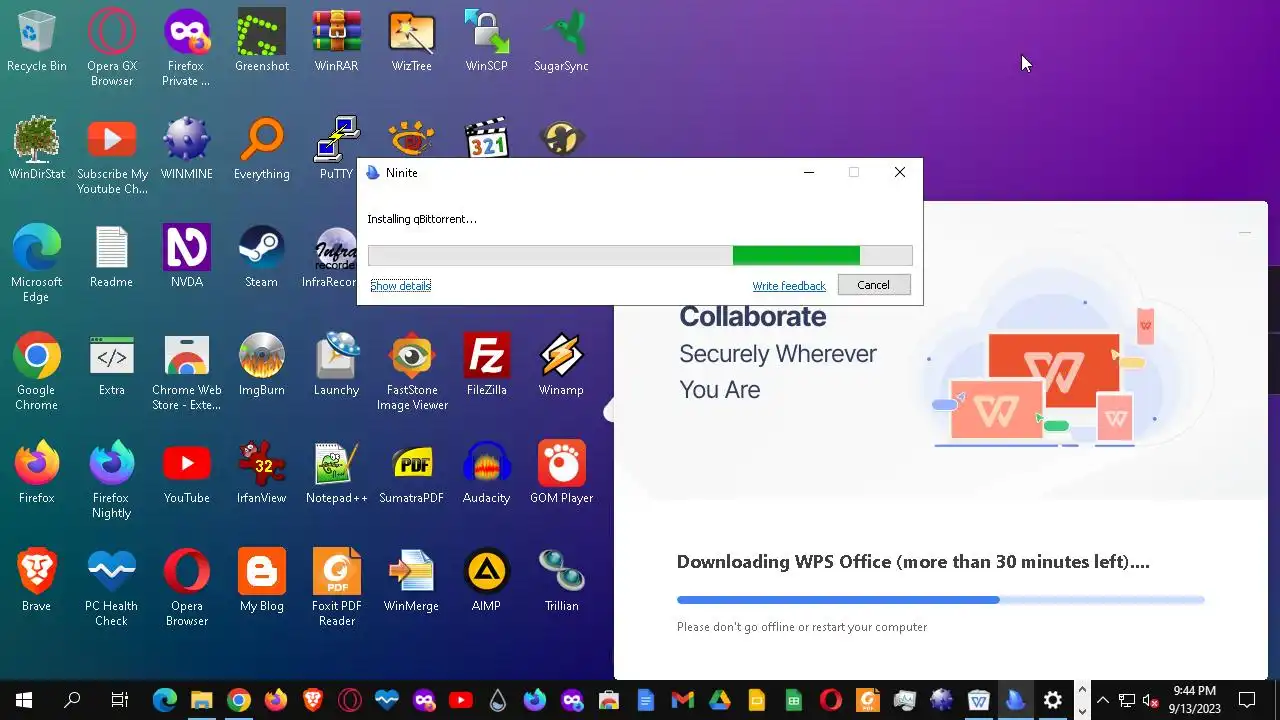The image size is (1280, 720).
Task: Open the Windows Start menu
Action: pyautogui.click(x=24, y=700)
